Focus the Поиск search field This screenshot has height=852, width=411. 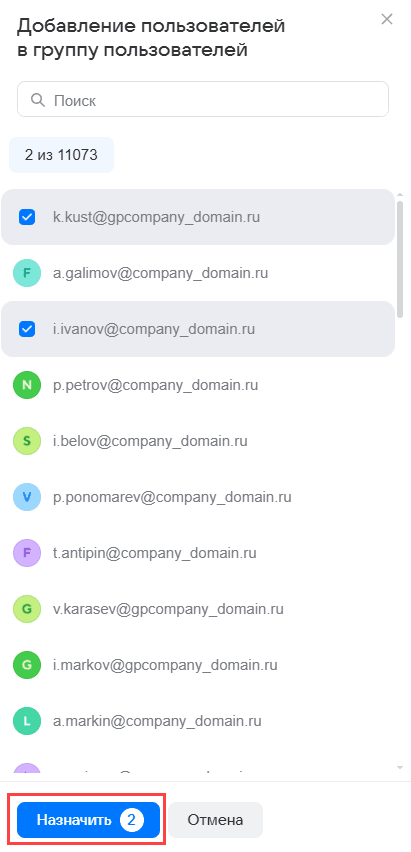click(203, 99)
